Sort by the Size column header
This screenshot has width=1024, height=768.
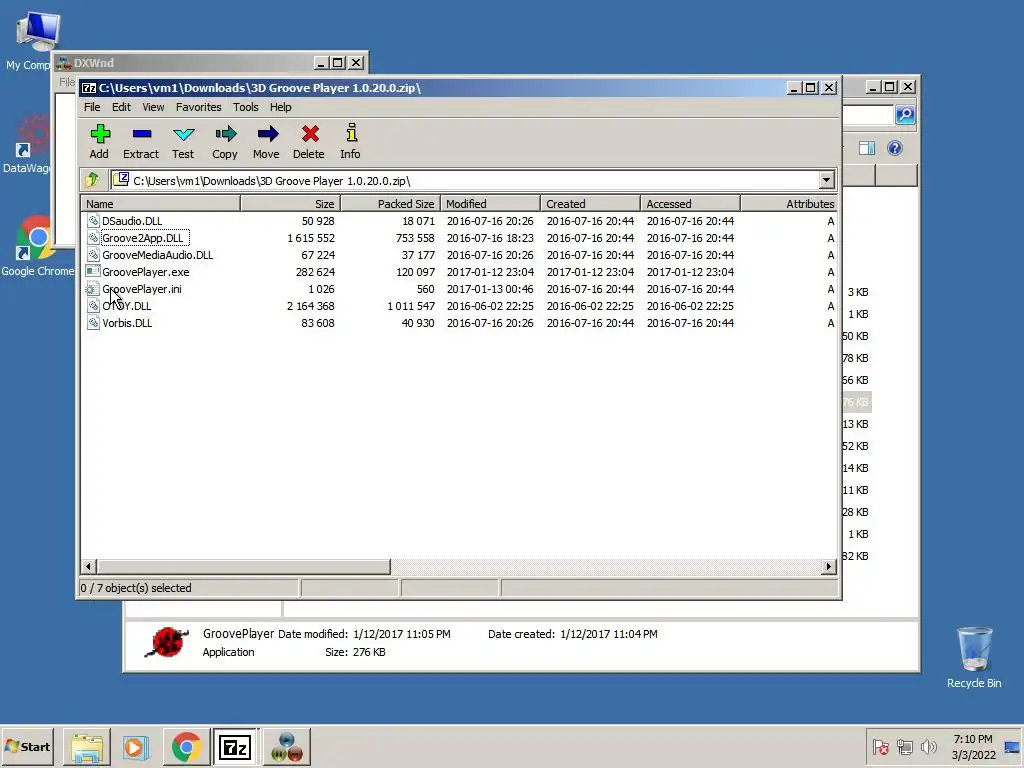[291, 204]
